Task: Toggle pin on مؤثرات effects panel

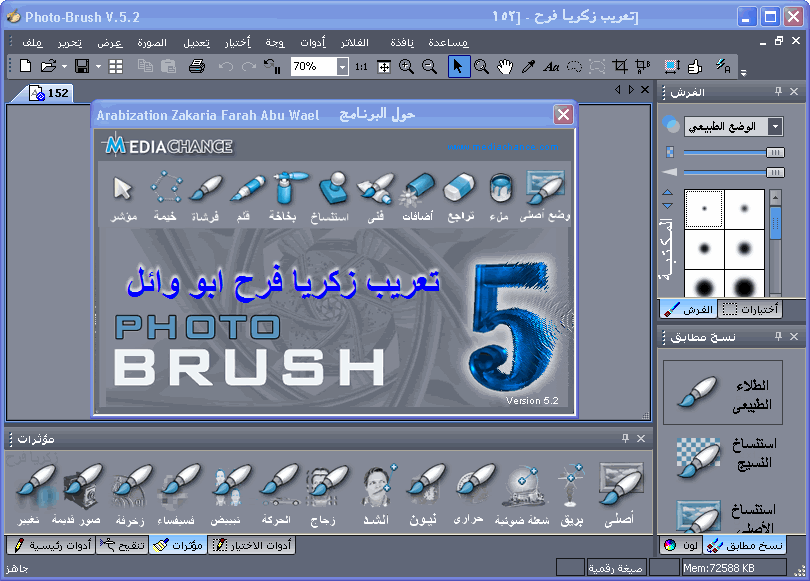Action: point(625,438)
